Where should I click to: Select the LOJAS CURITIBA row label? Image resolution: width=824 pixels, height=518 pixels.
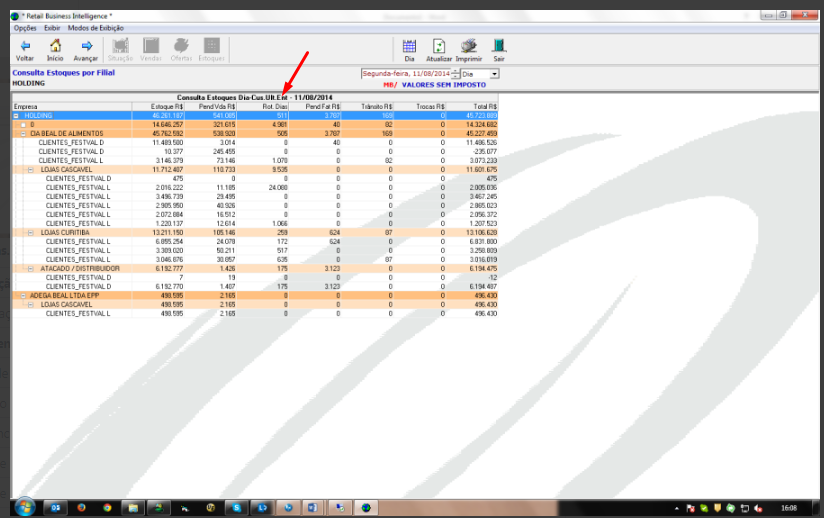pyautogui.click(x=65, y=232)
